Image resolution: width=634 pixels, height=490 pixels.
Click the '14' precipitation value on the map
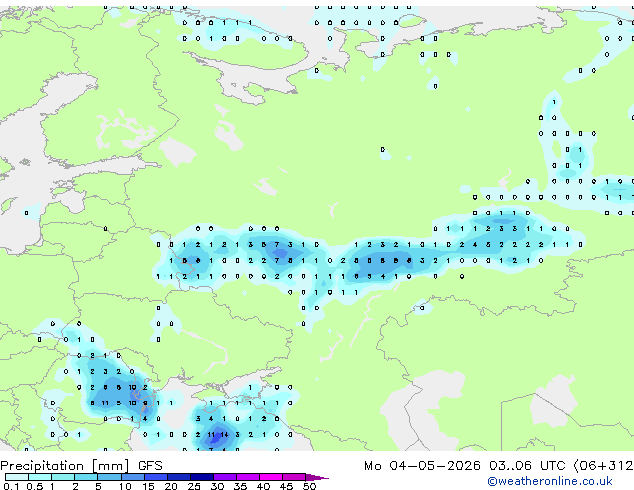pos(224,435)
